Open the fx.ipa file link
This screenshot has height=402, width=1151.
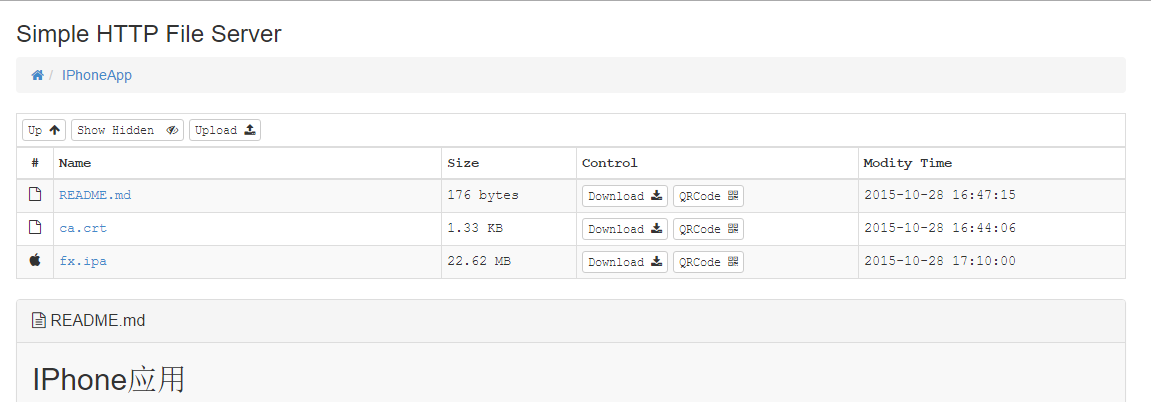(x=83, y=261)
